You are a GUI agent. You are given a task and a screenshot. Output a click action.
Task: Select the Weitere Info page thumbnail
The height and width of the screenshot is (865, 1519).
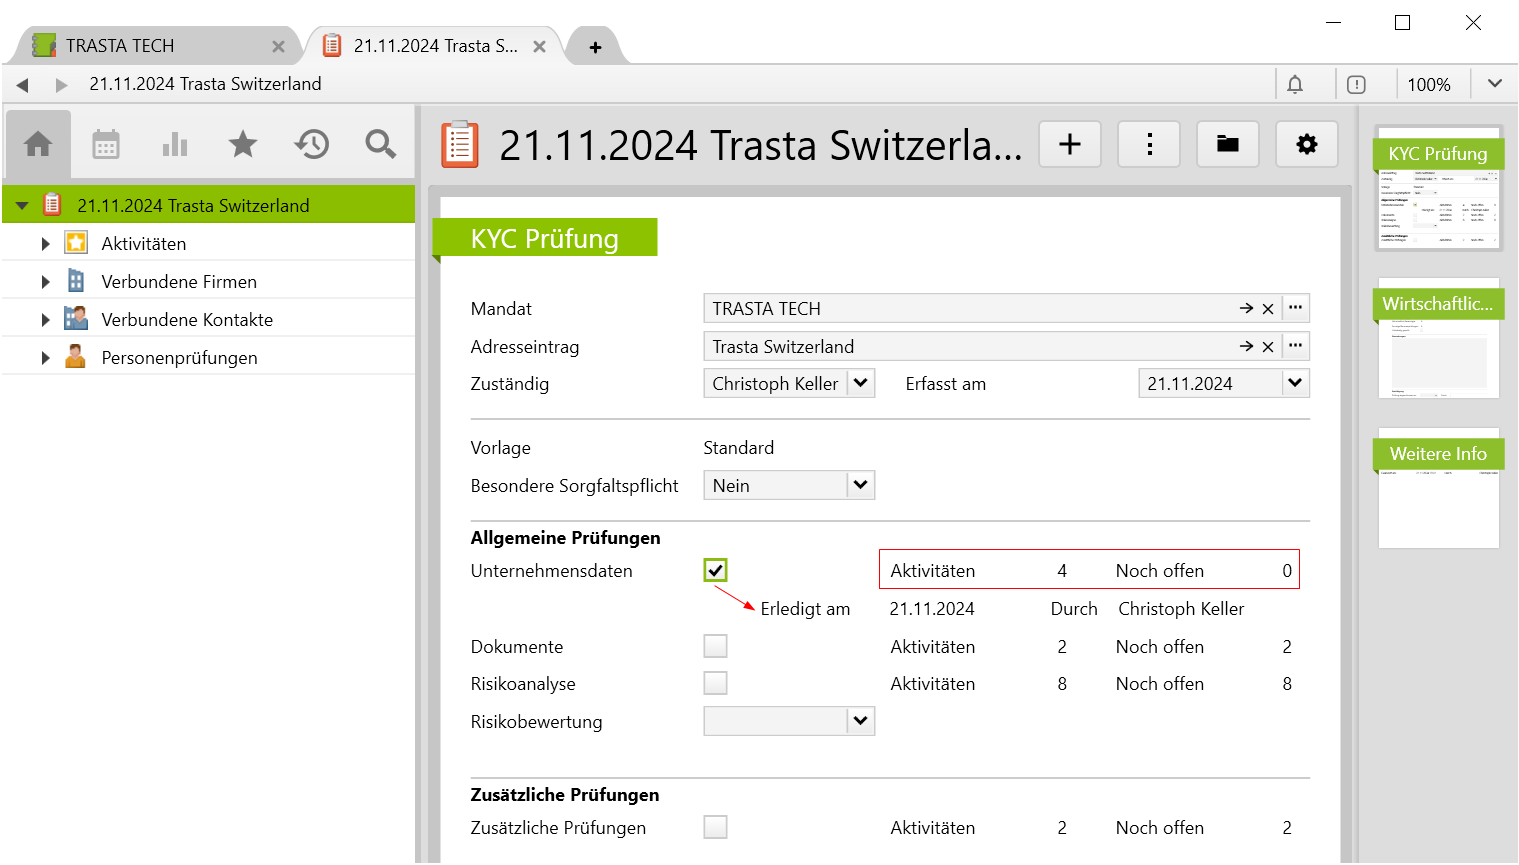1438,490
